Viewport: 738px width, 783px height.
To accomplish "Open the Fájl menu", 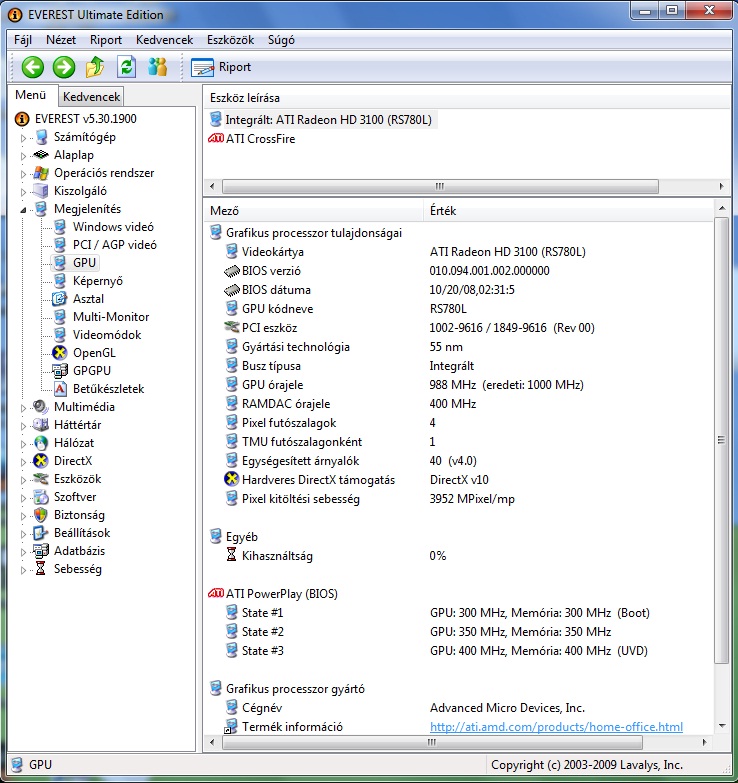I will (23, 40).
